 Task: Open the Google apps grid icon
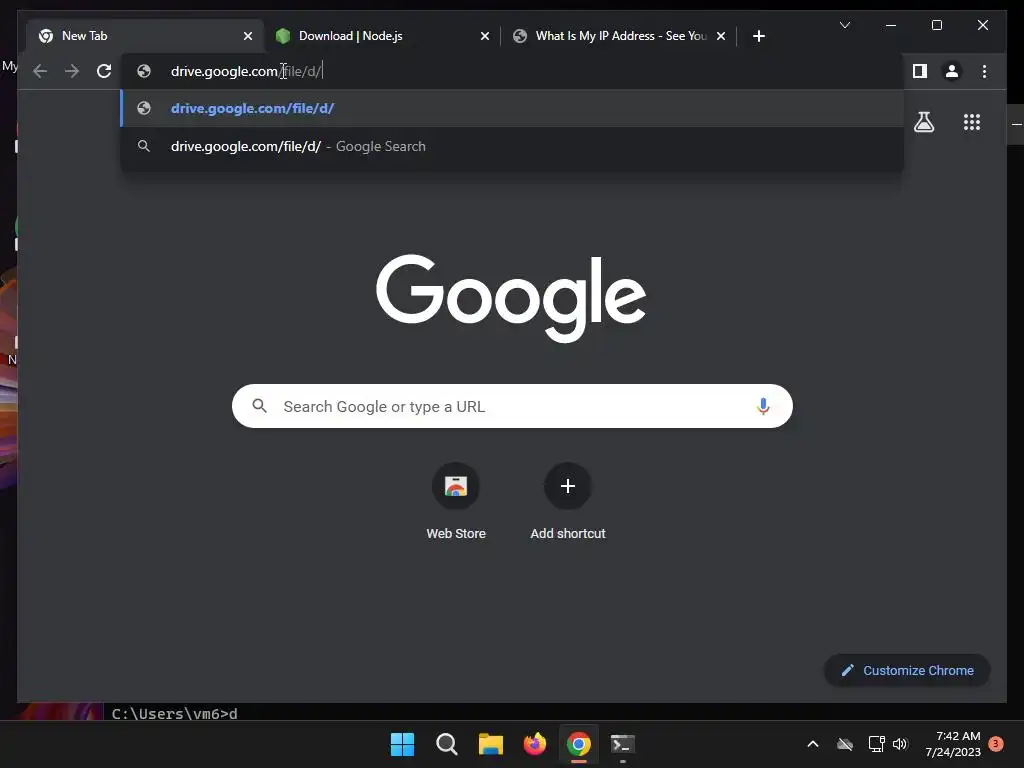point(972,122)
